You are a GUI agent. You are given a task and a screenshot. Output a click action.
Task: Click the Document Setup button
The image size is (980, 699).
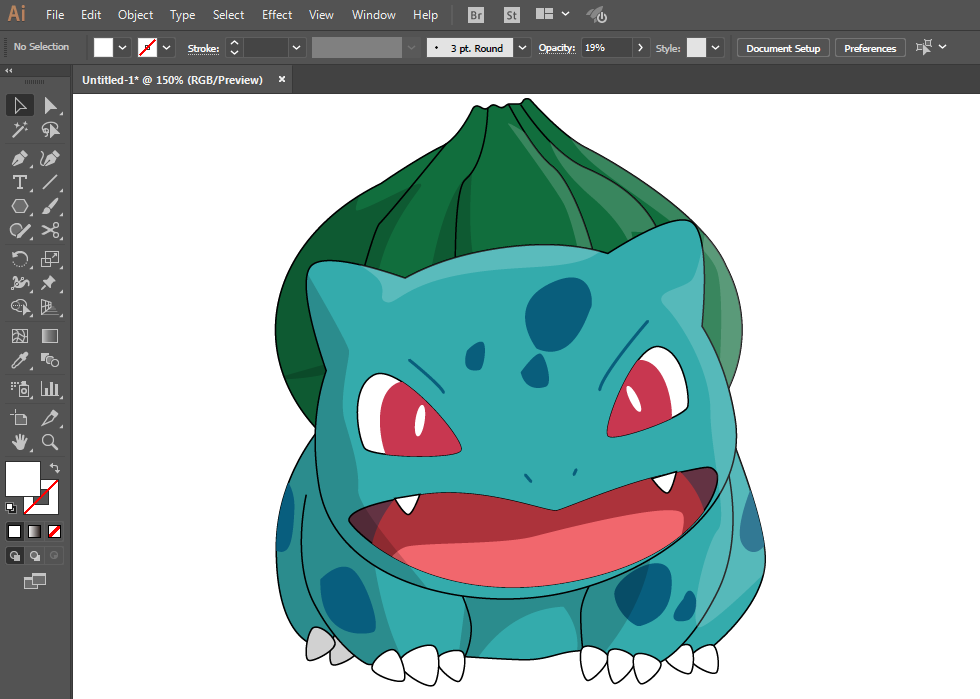click(x=783, y=48)
